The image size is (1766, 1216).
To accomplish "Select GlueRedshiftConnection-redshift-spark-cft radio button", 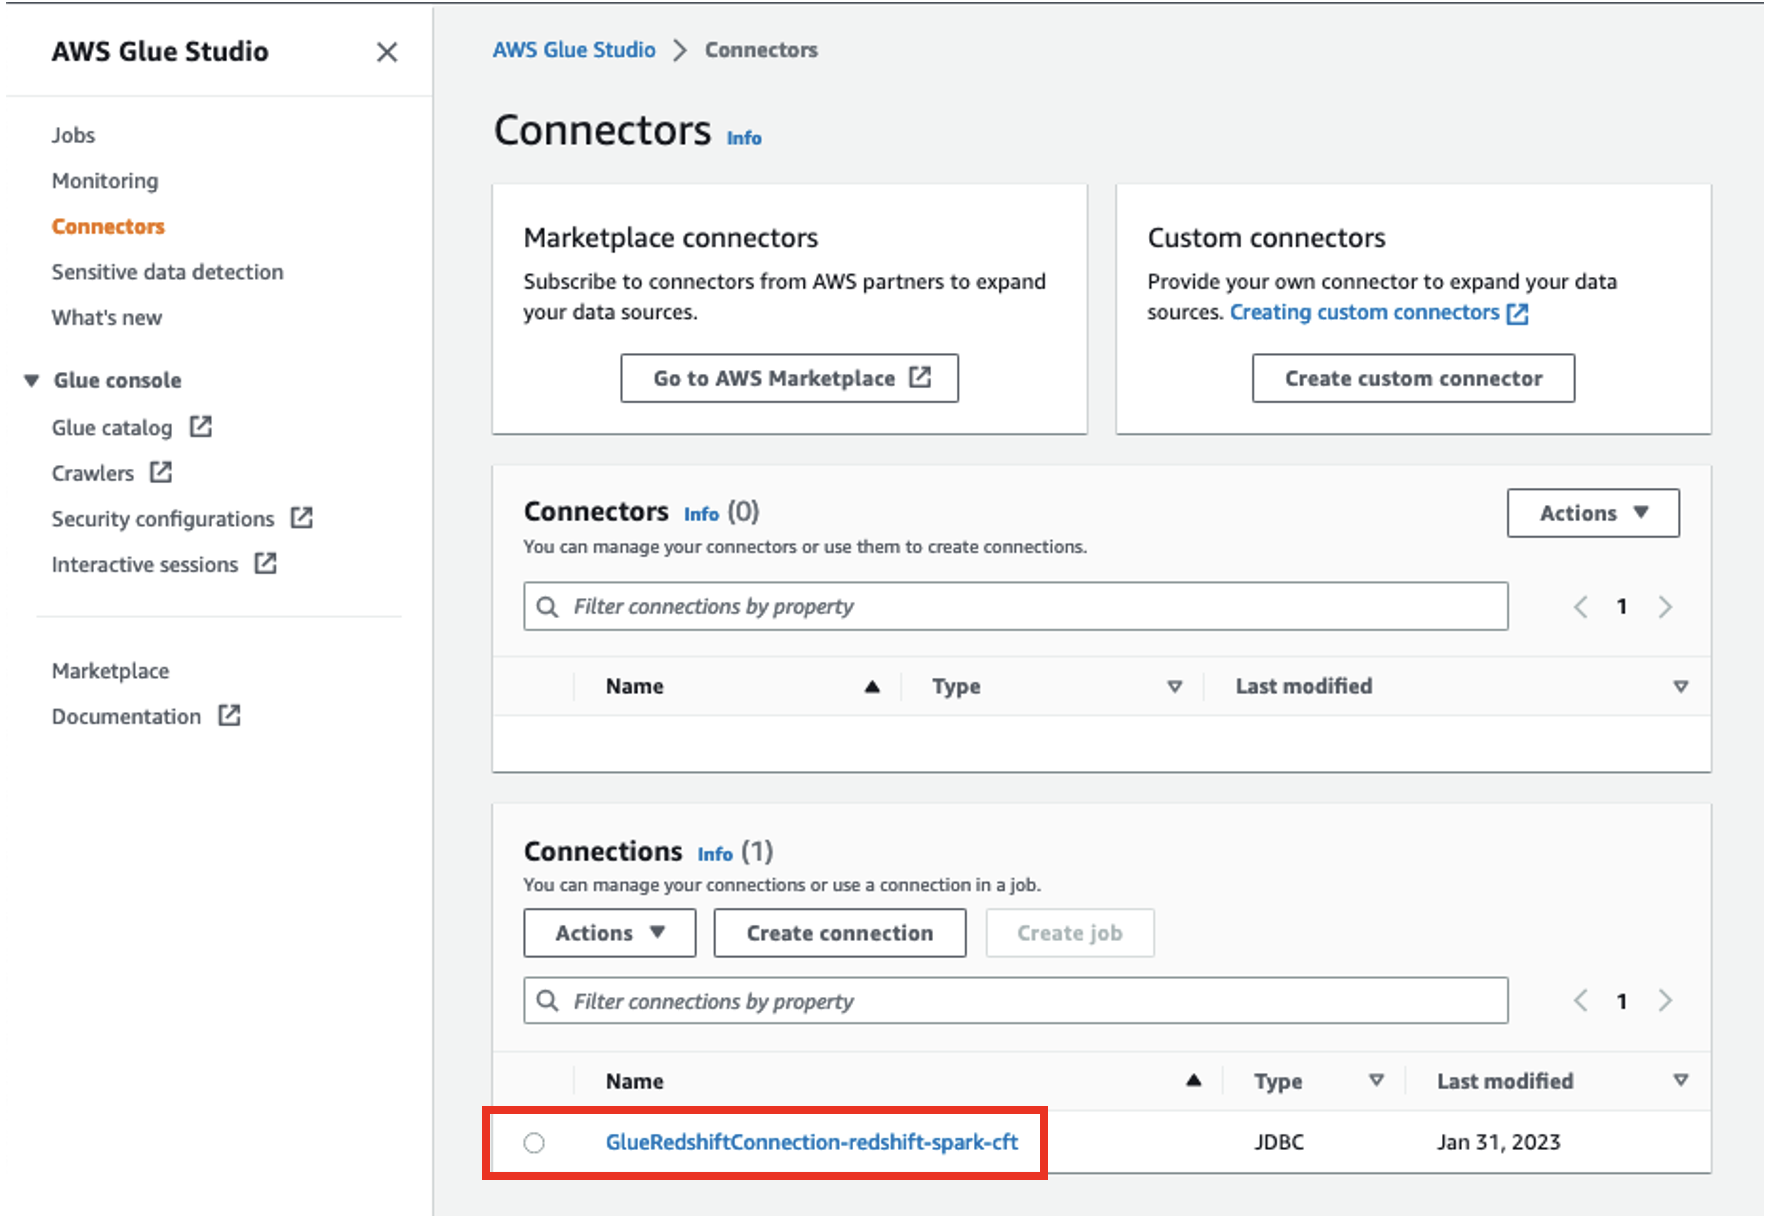I will coord(534,1142).
